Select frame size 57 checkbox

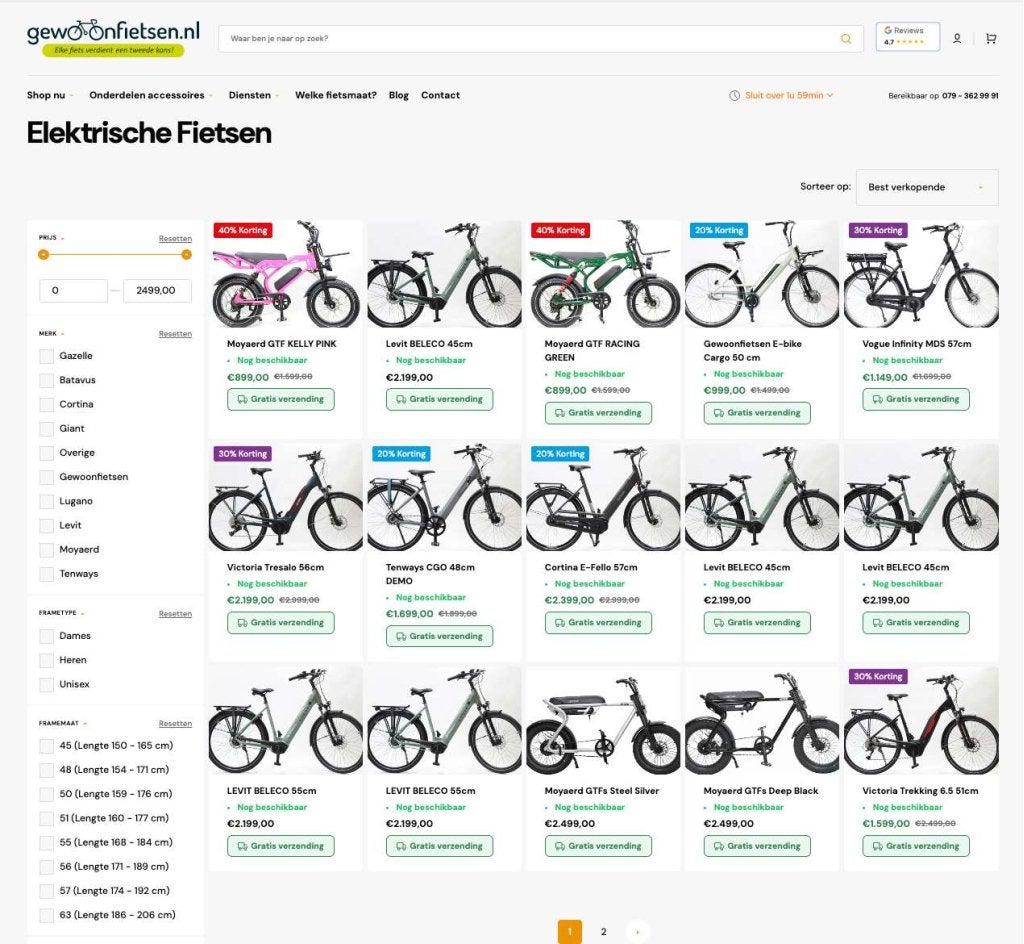click(x=46, y=891)
